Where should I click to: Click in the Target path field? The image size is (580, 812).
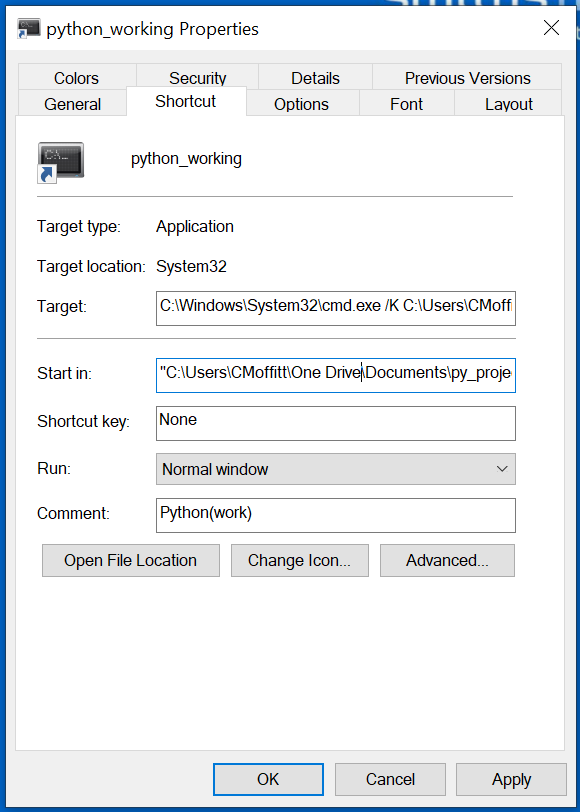(336, 308)
